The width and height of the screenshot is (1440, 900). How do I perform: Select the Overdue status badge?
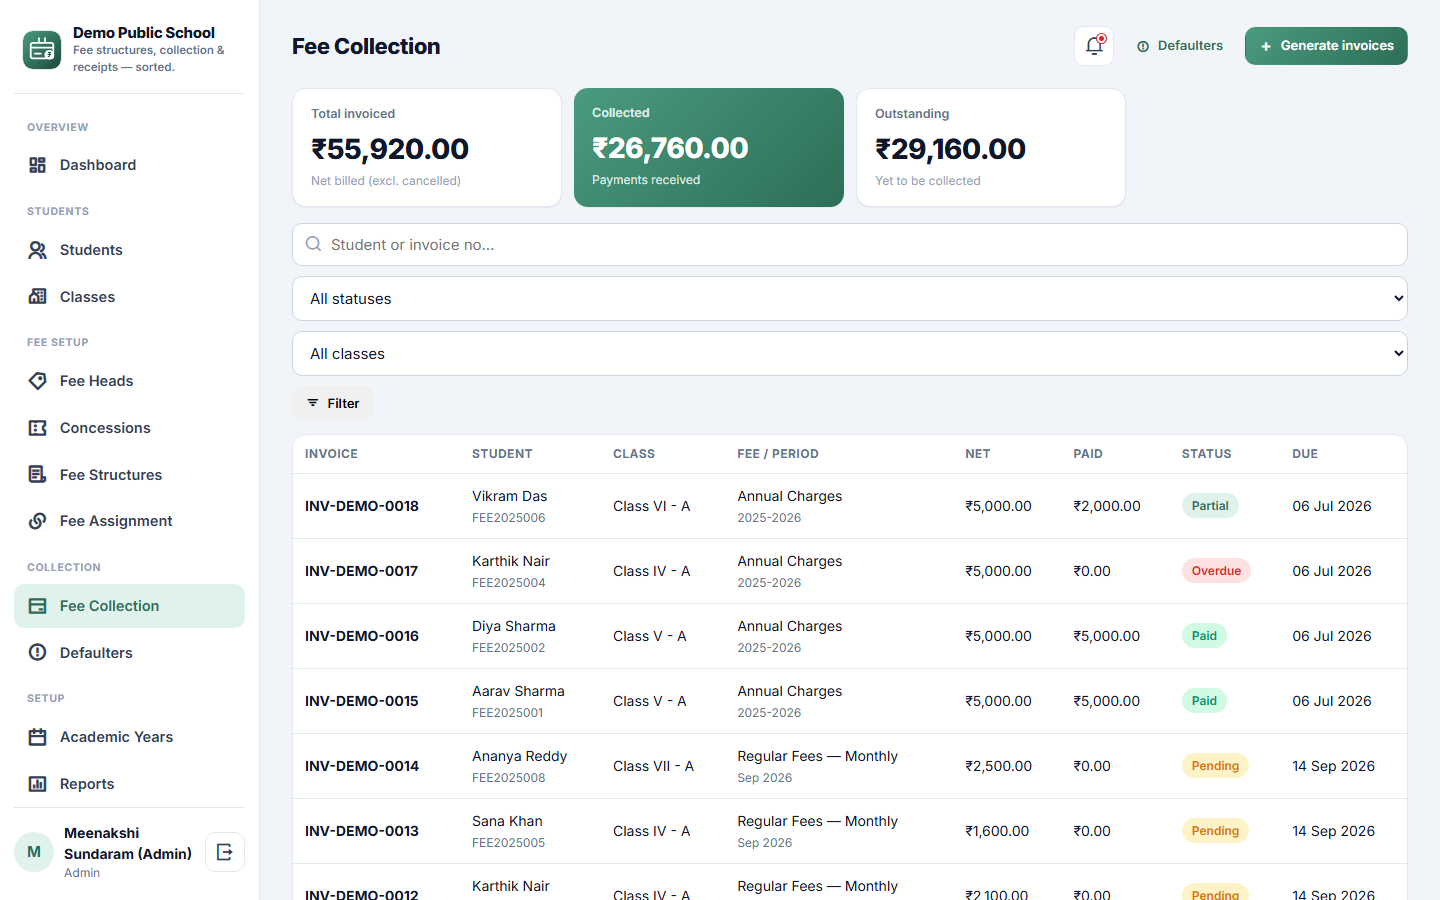(1216, 571)
